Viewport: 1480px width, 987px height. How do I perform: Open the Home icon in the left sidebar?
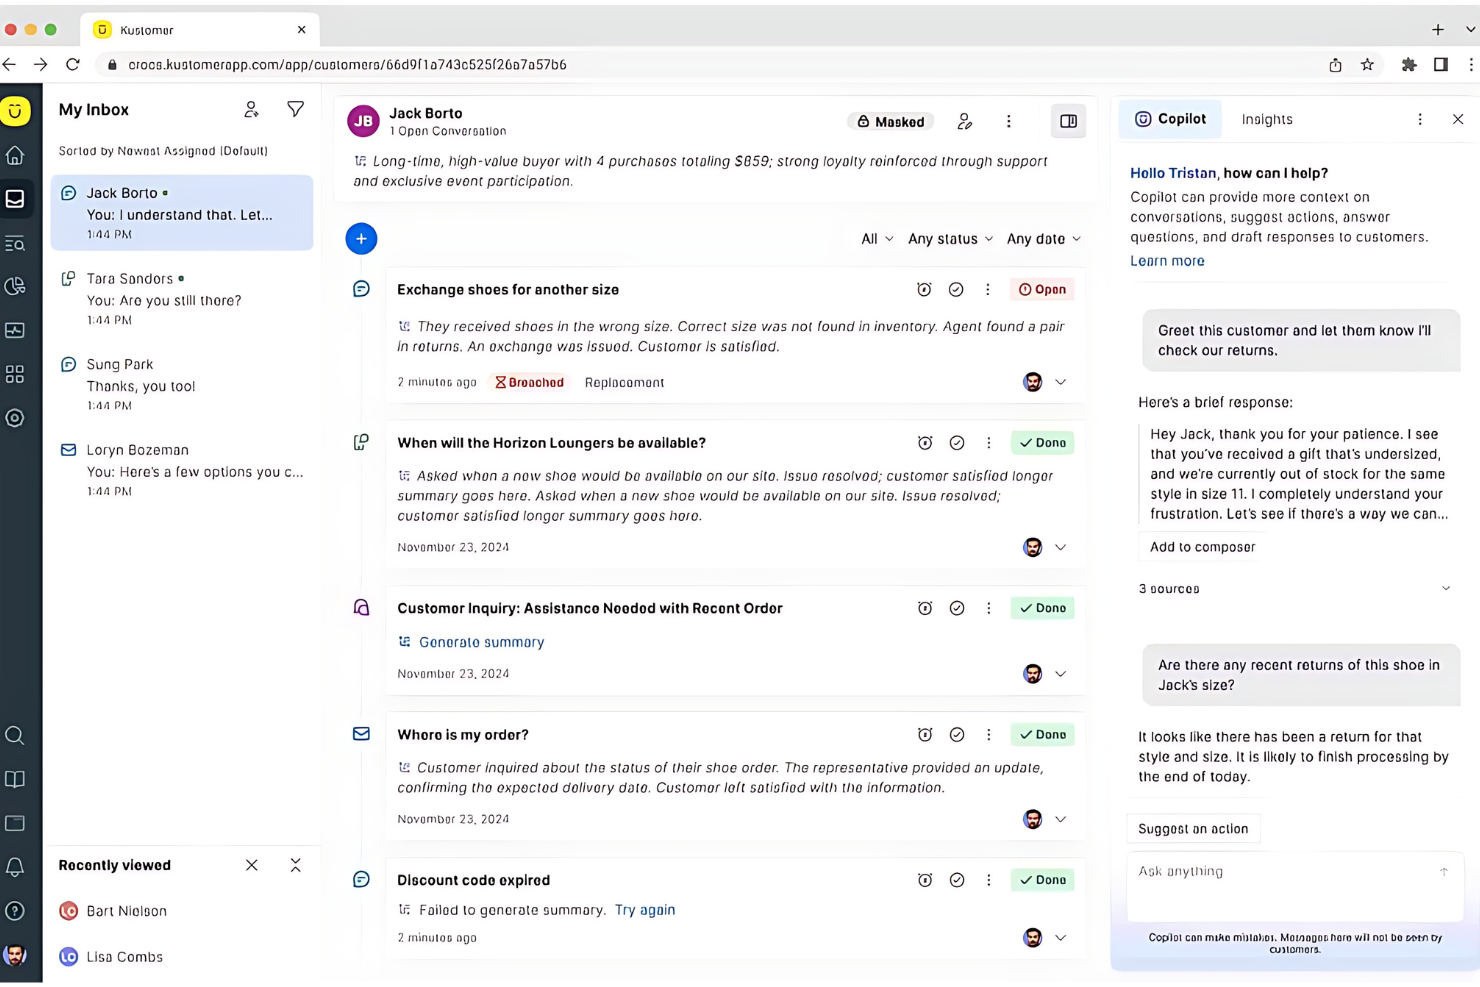point(15,155)
